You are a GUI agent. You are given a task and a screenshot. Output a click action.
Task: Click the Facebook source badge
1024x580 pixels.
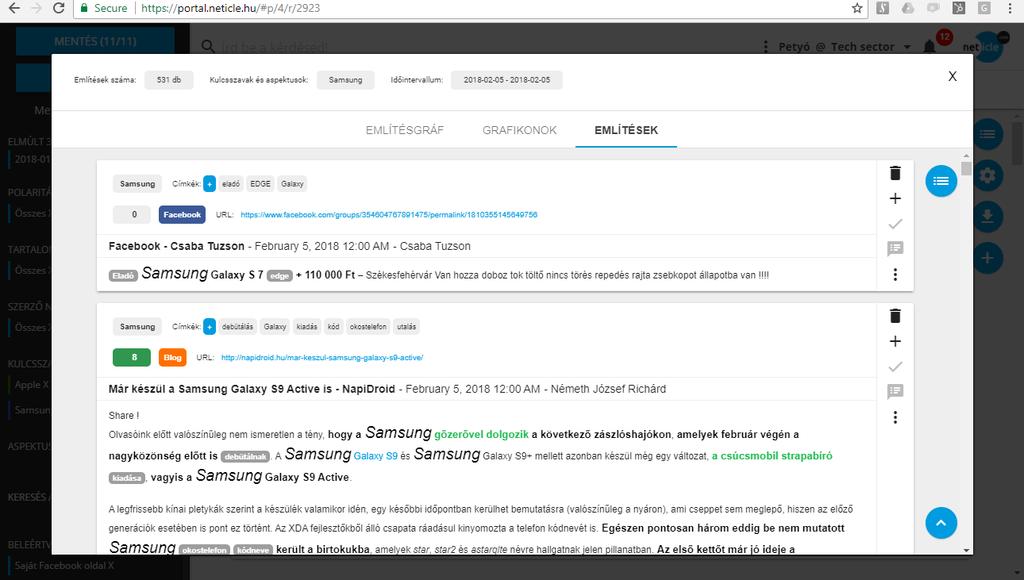point(182,215)
